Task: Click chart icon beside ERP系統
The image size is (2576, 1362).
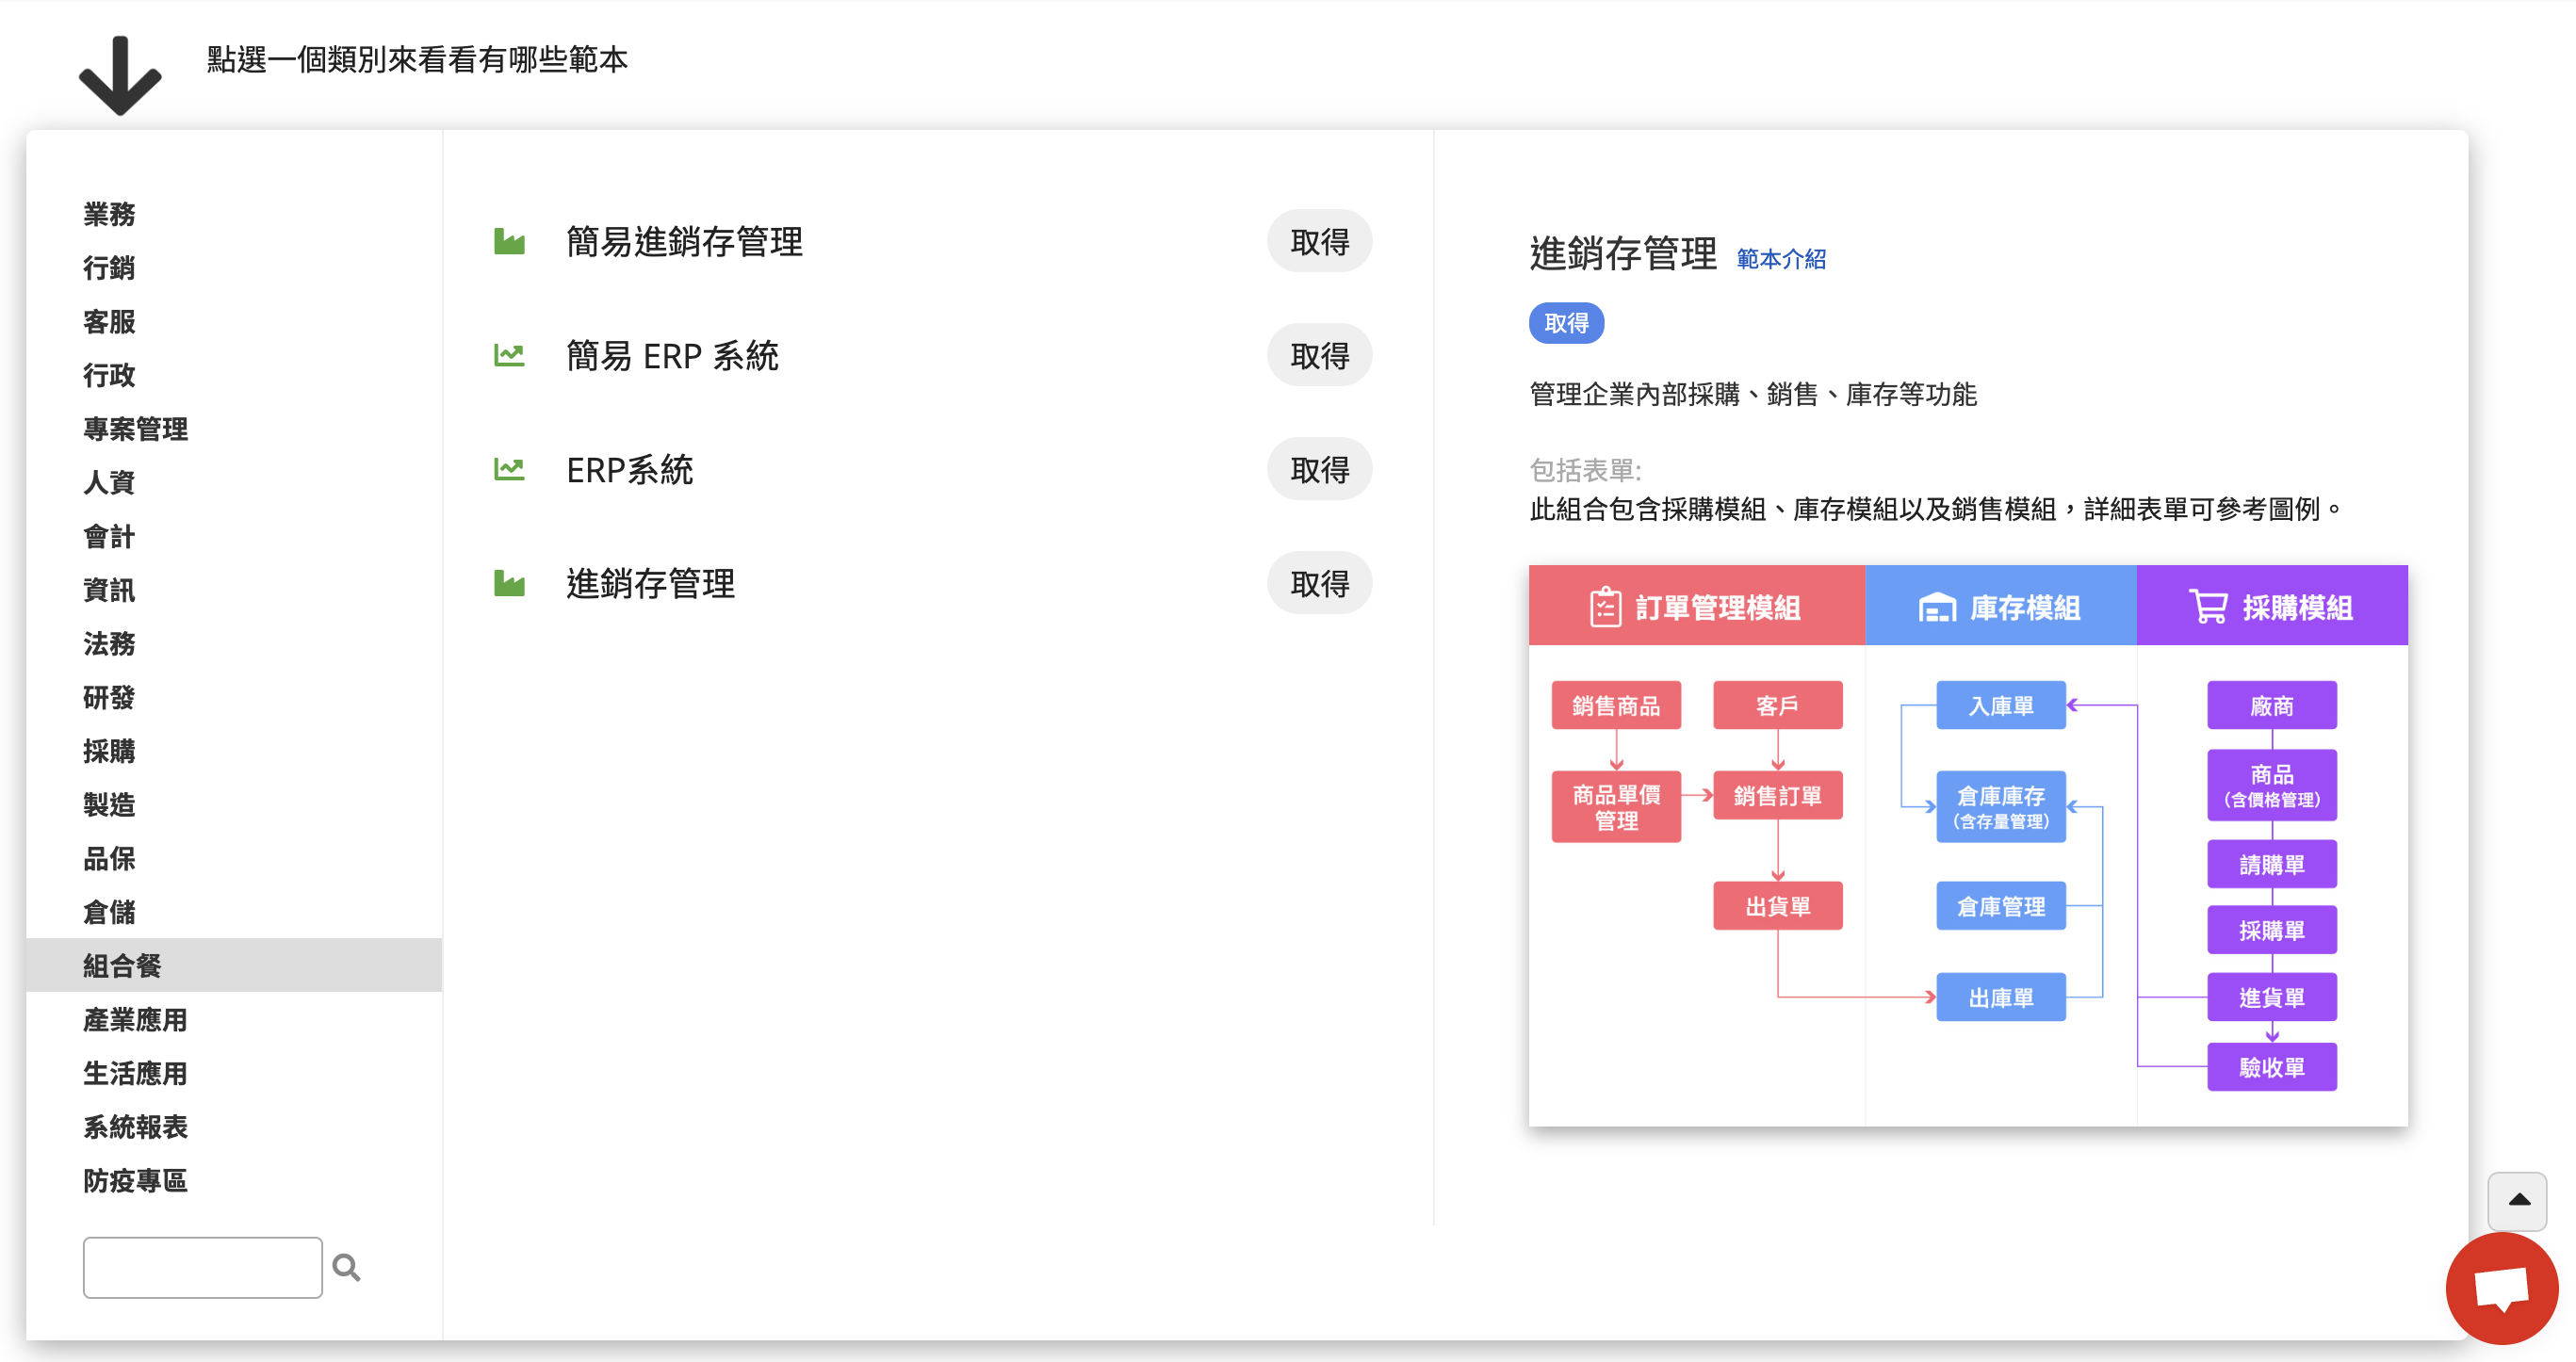Action: 509,469
